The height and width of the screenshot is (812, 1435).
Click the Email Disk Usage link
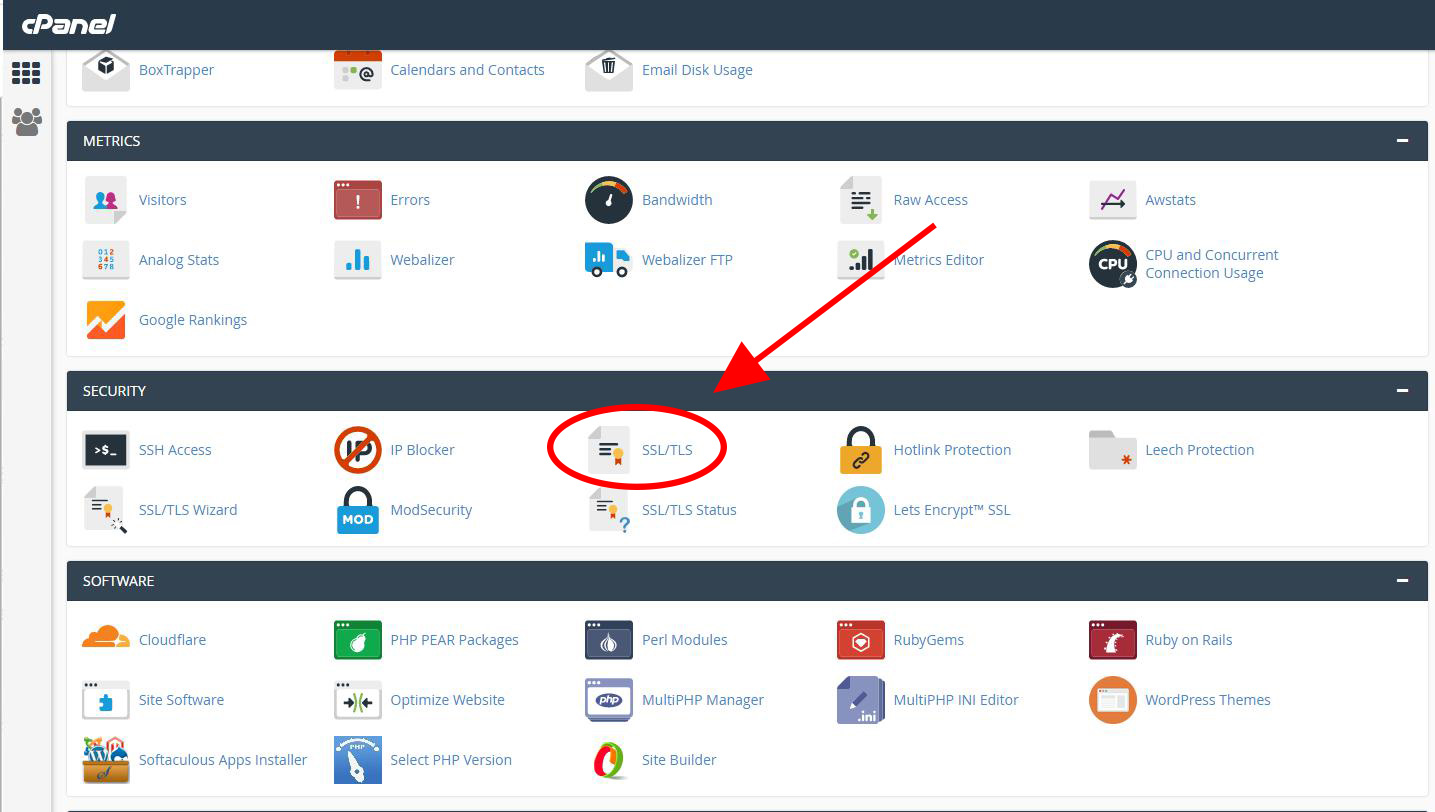(697, 70)
